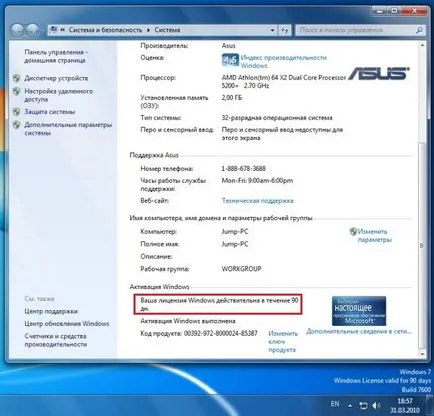This screenshot has height=416, width=434.
Task: Click Активация Windows выполнена status text
Action: tap(188, 321)
